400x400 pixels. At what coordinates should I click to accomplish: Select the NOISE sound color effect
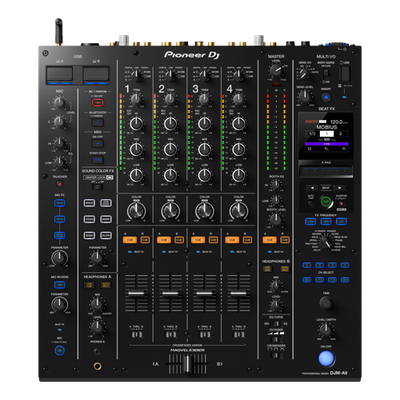pos(89,235)
